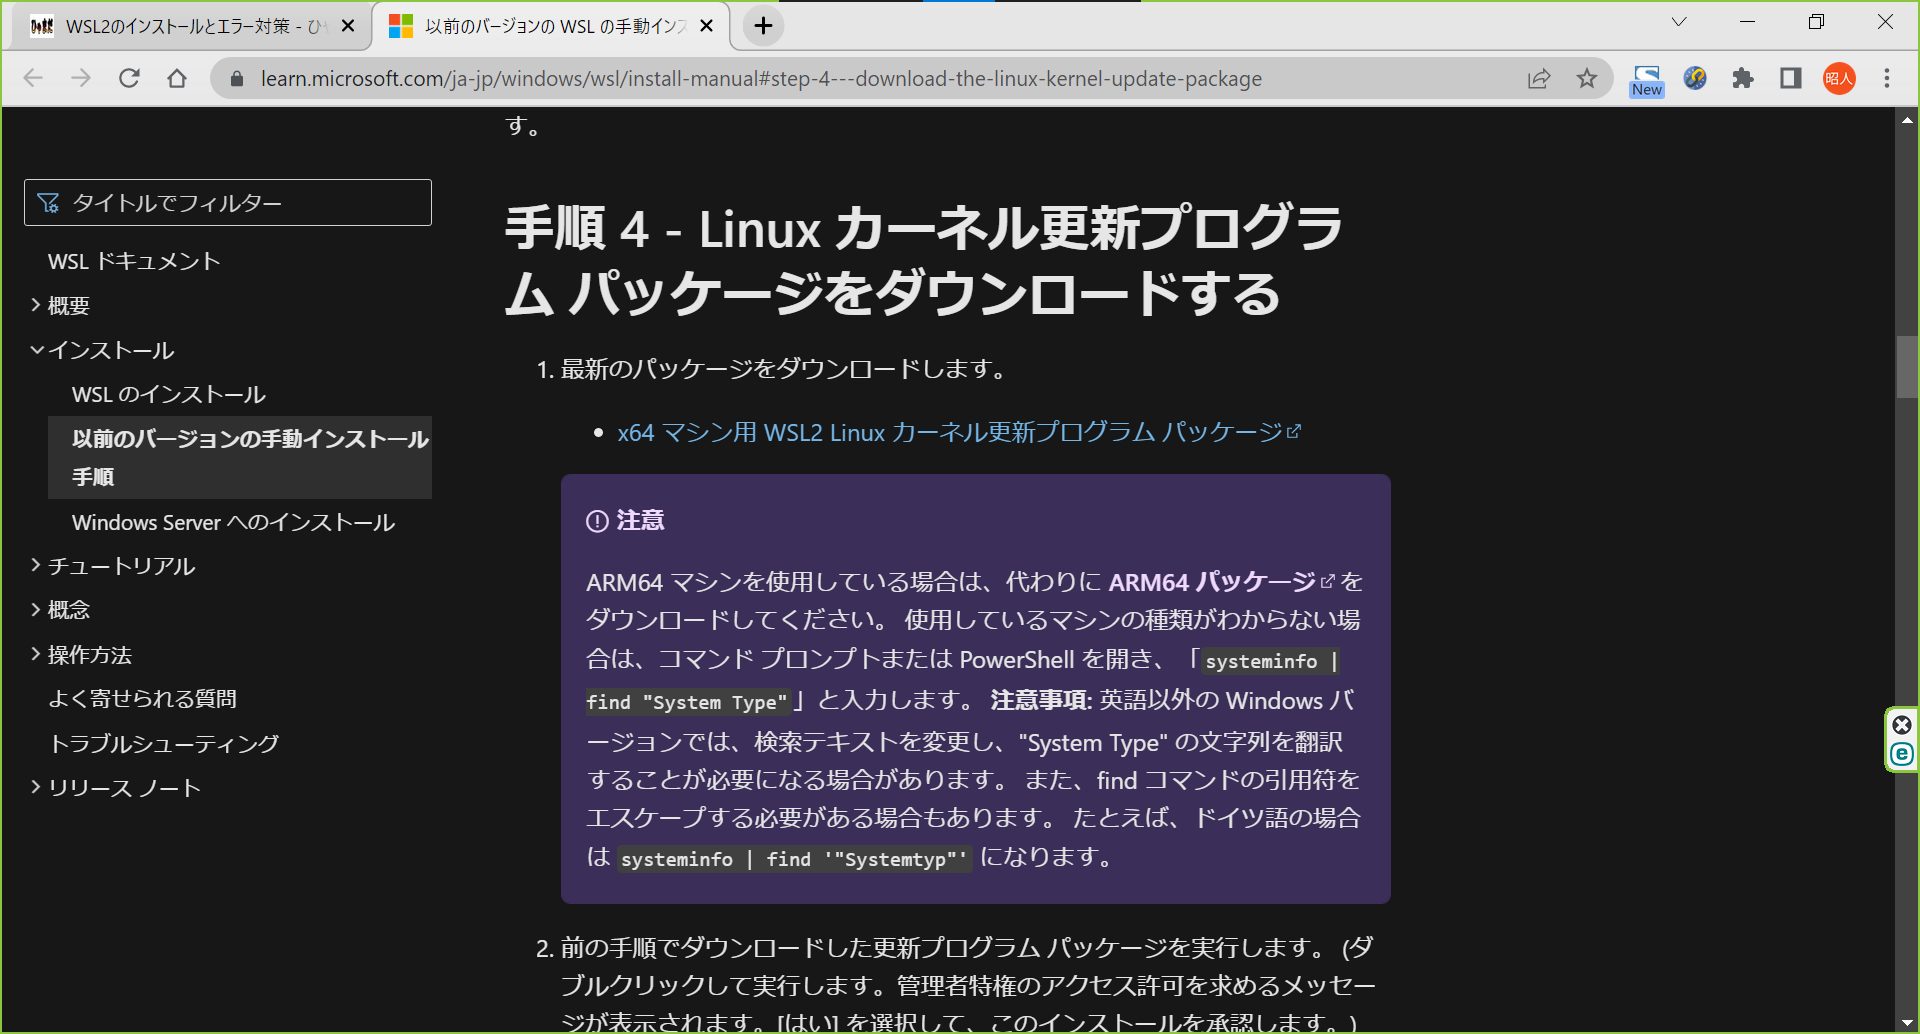Go back to previous page in browser

coord(33,78)
